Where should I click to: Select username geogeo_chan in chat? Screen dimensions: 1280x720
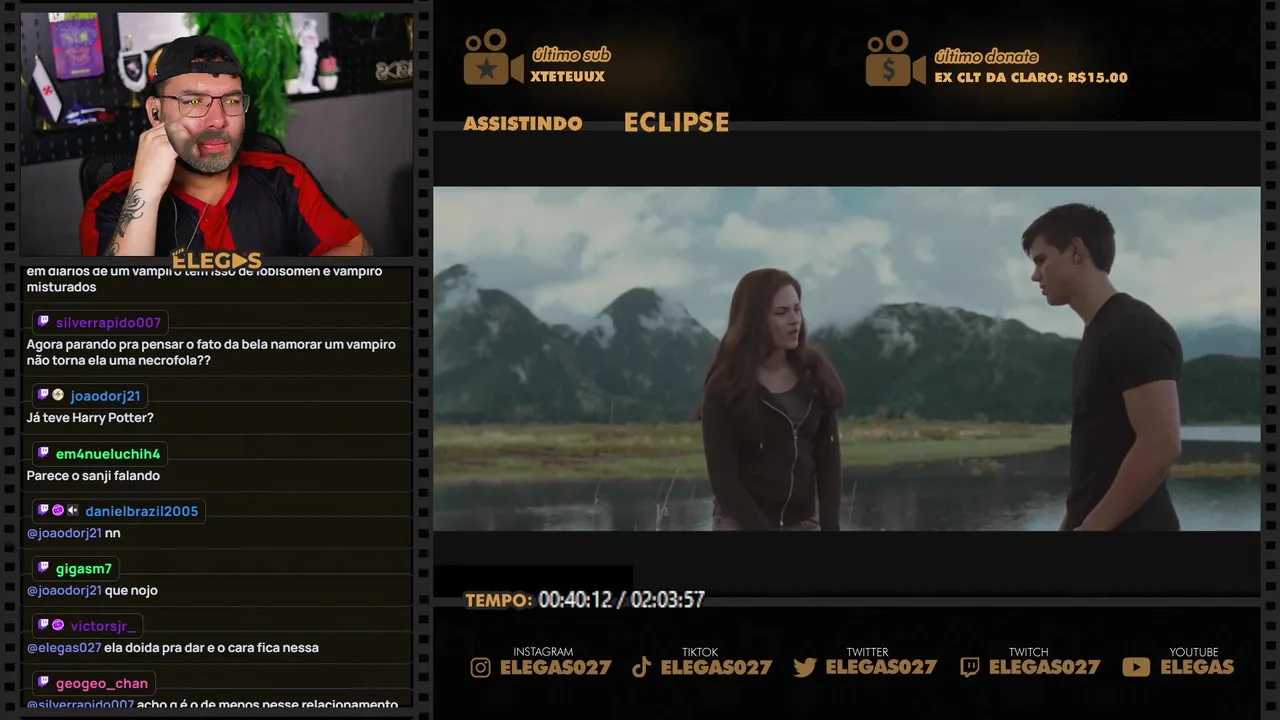[102, 684]
